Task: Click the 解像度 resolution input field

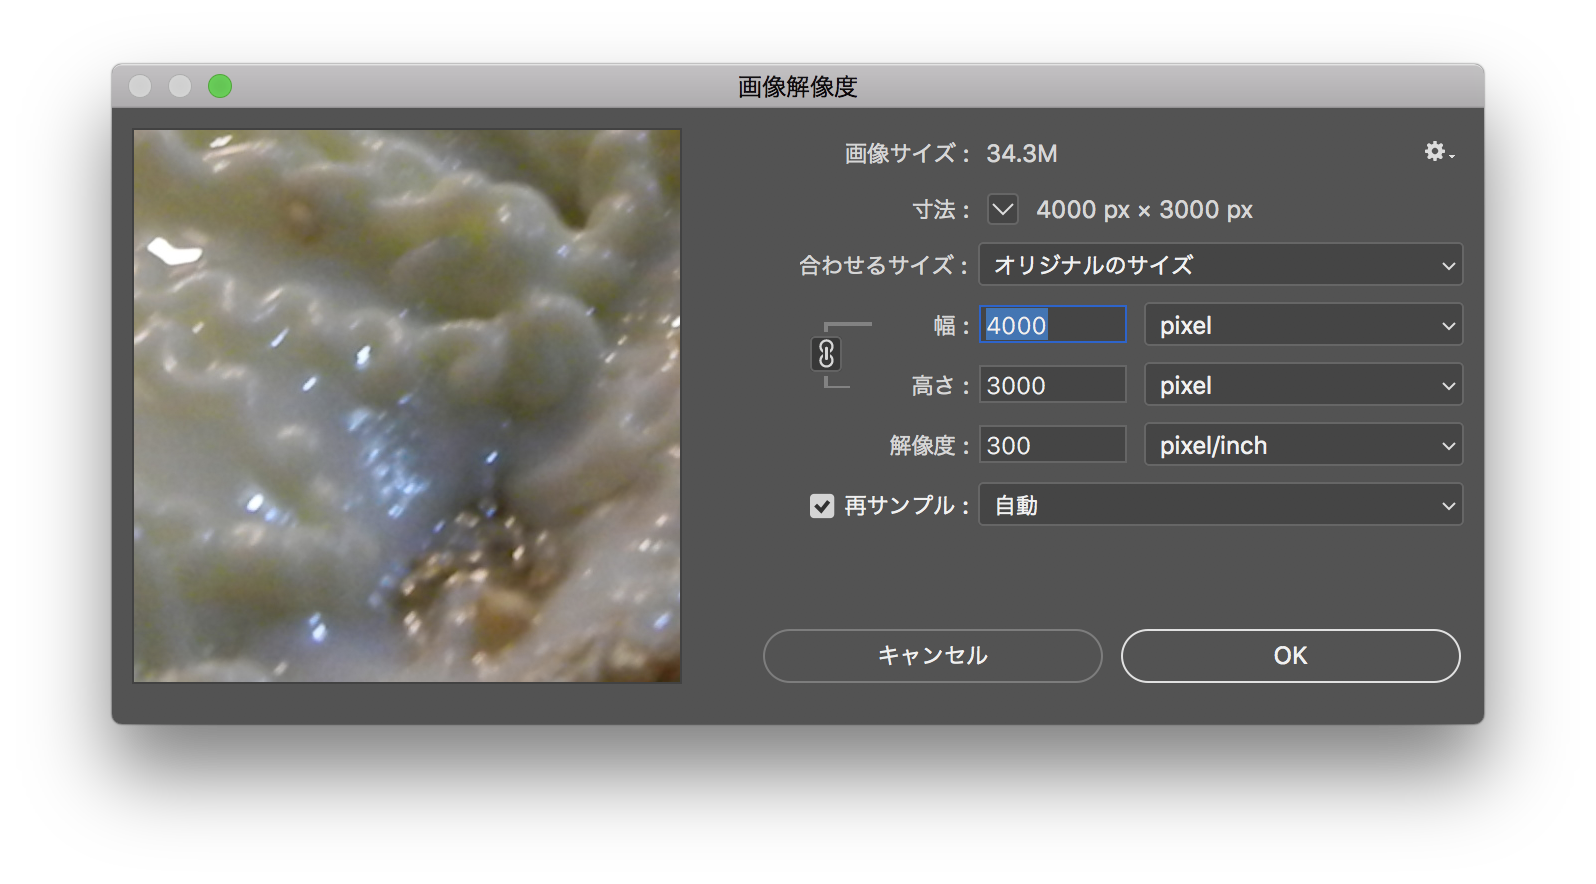Action: [1053, 445]
